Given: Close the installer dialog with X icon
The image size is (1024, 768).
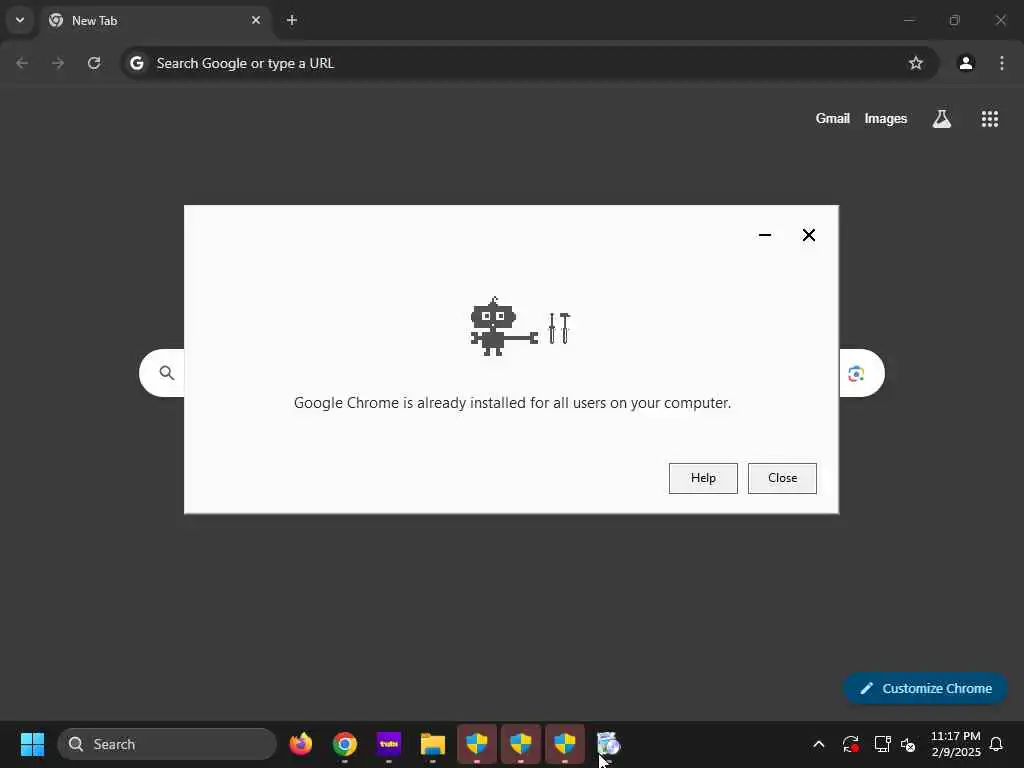Looking at the screenshot, I should (x=808, y=235).
